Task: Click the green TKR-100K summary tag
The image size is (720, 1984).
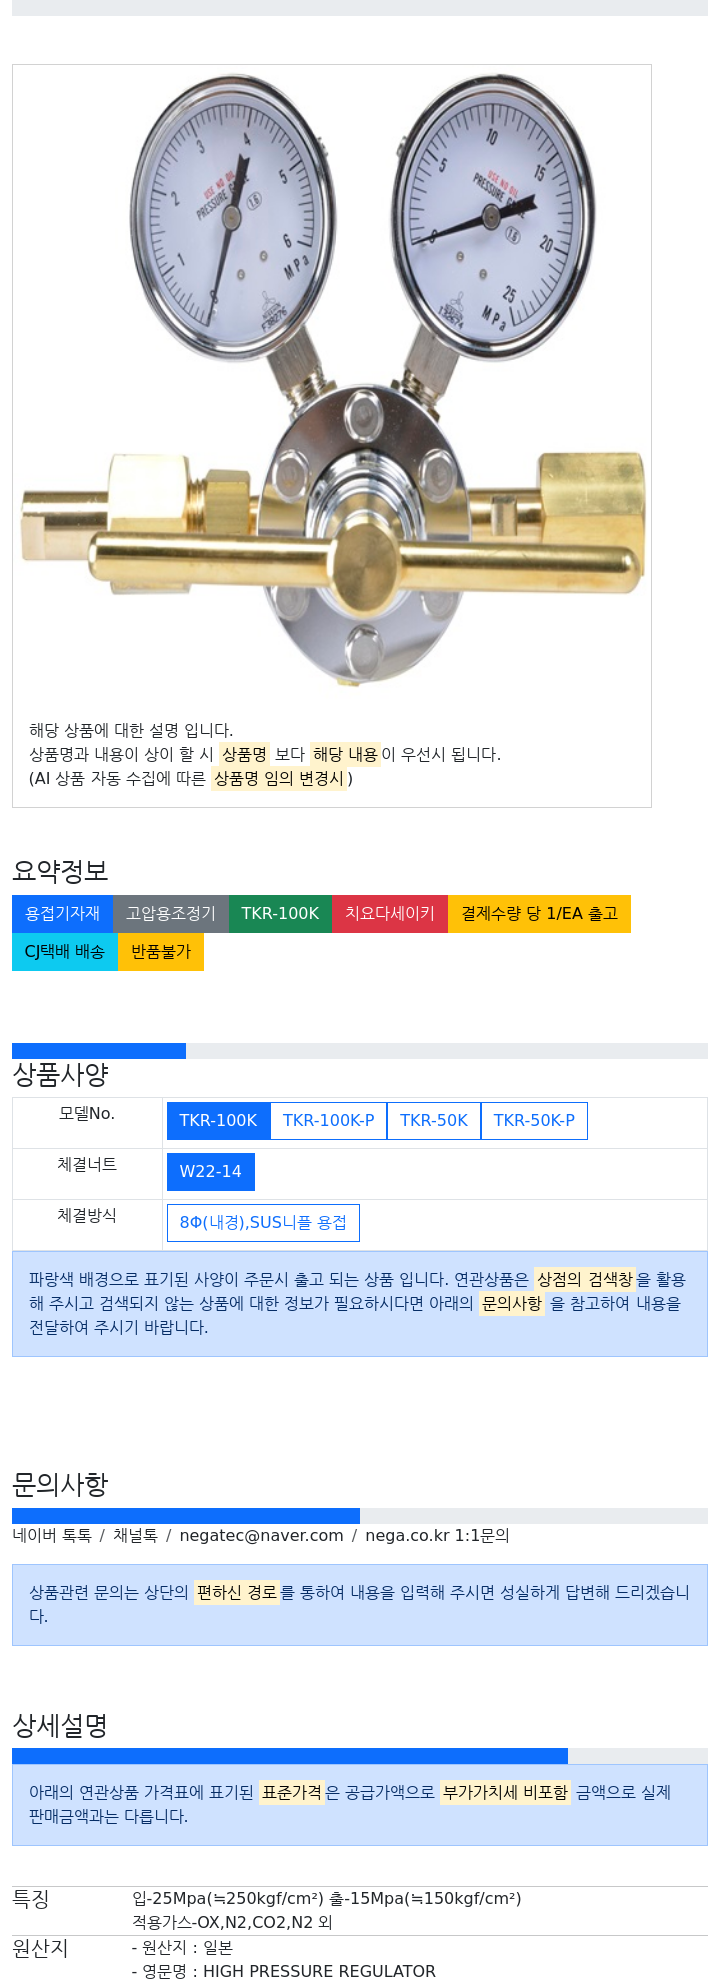Action: [x=280, y=914]
